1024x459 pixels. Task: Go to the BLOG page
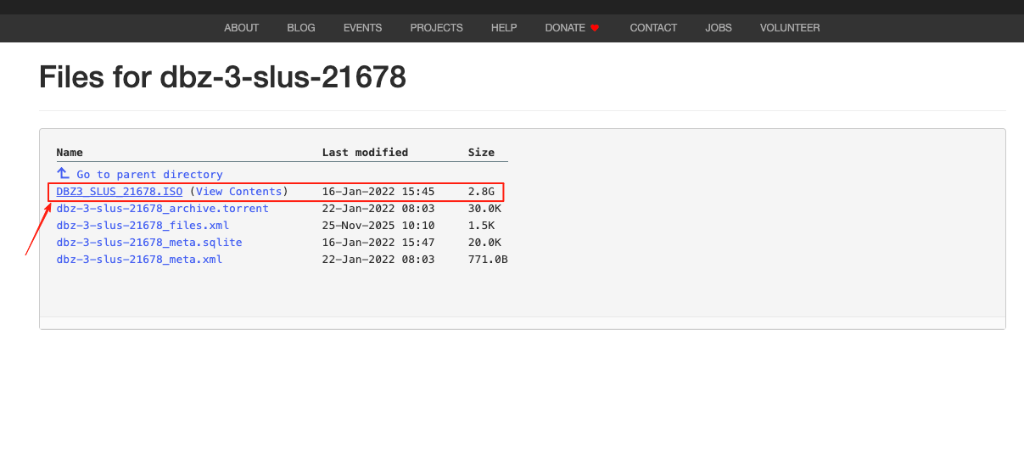click(301, 28)
